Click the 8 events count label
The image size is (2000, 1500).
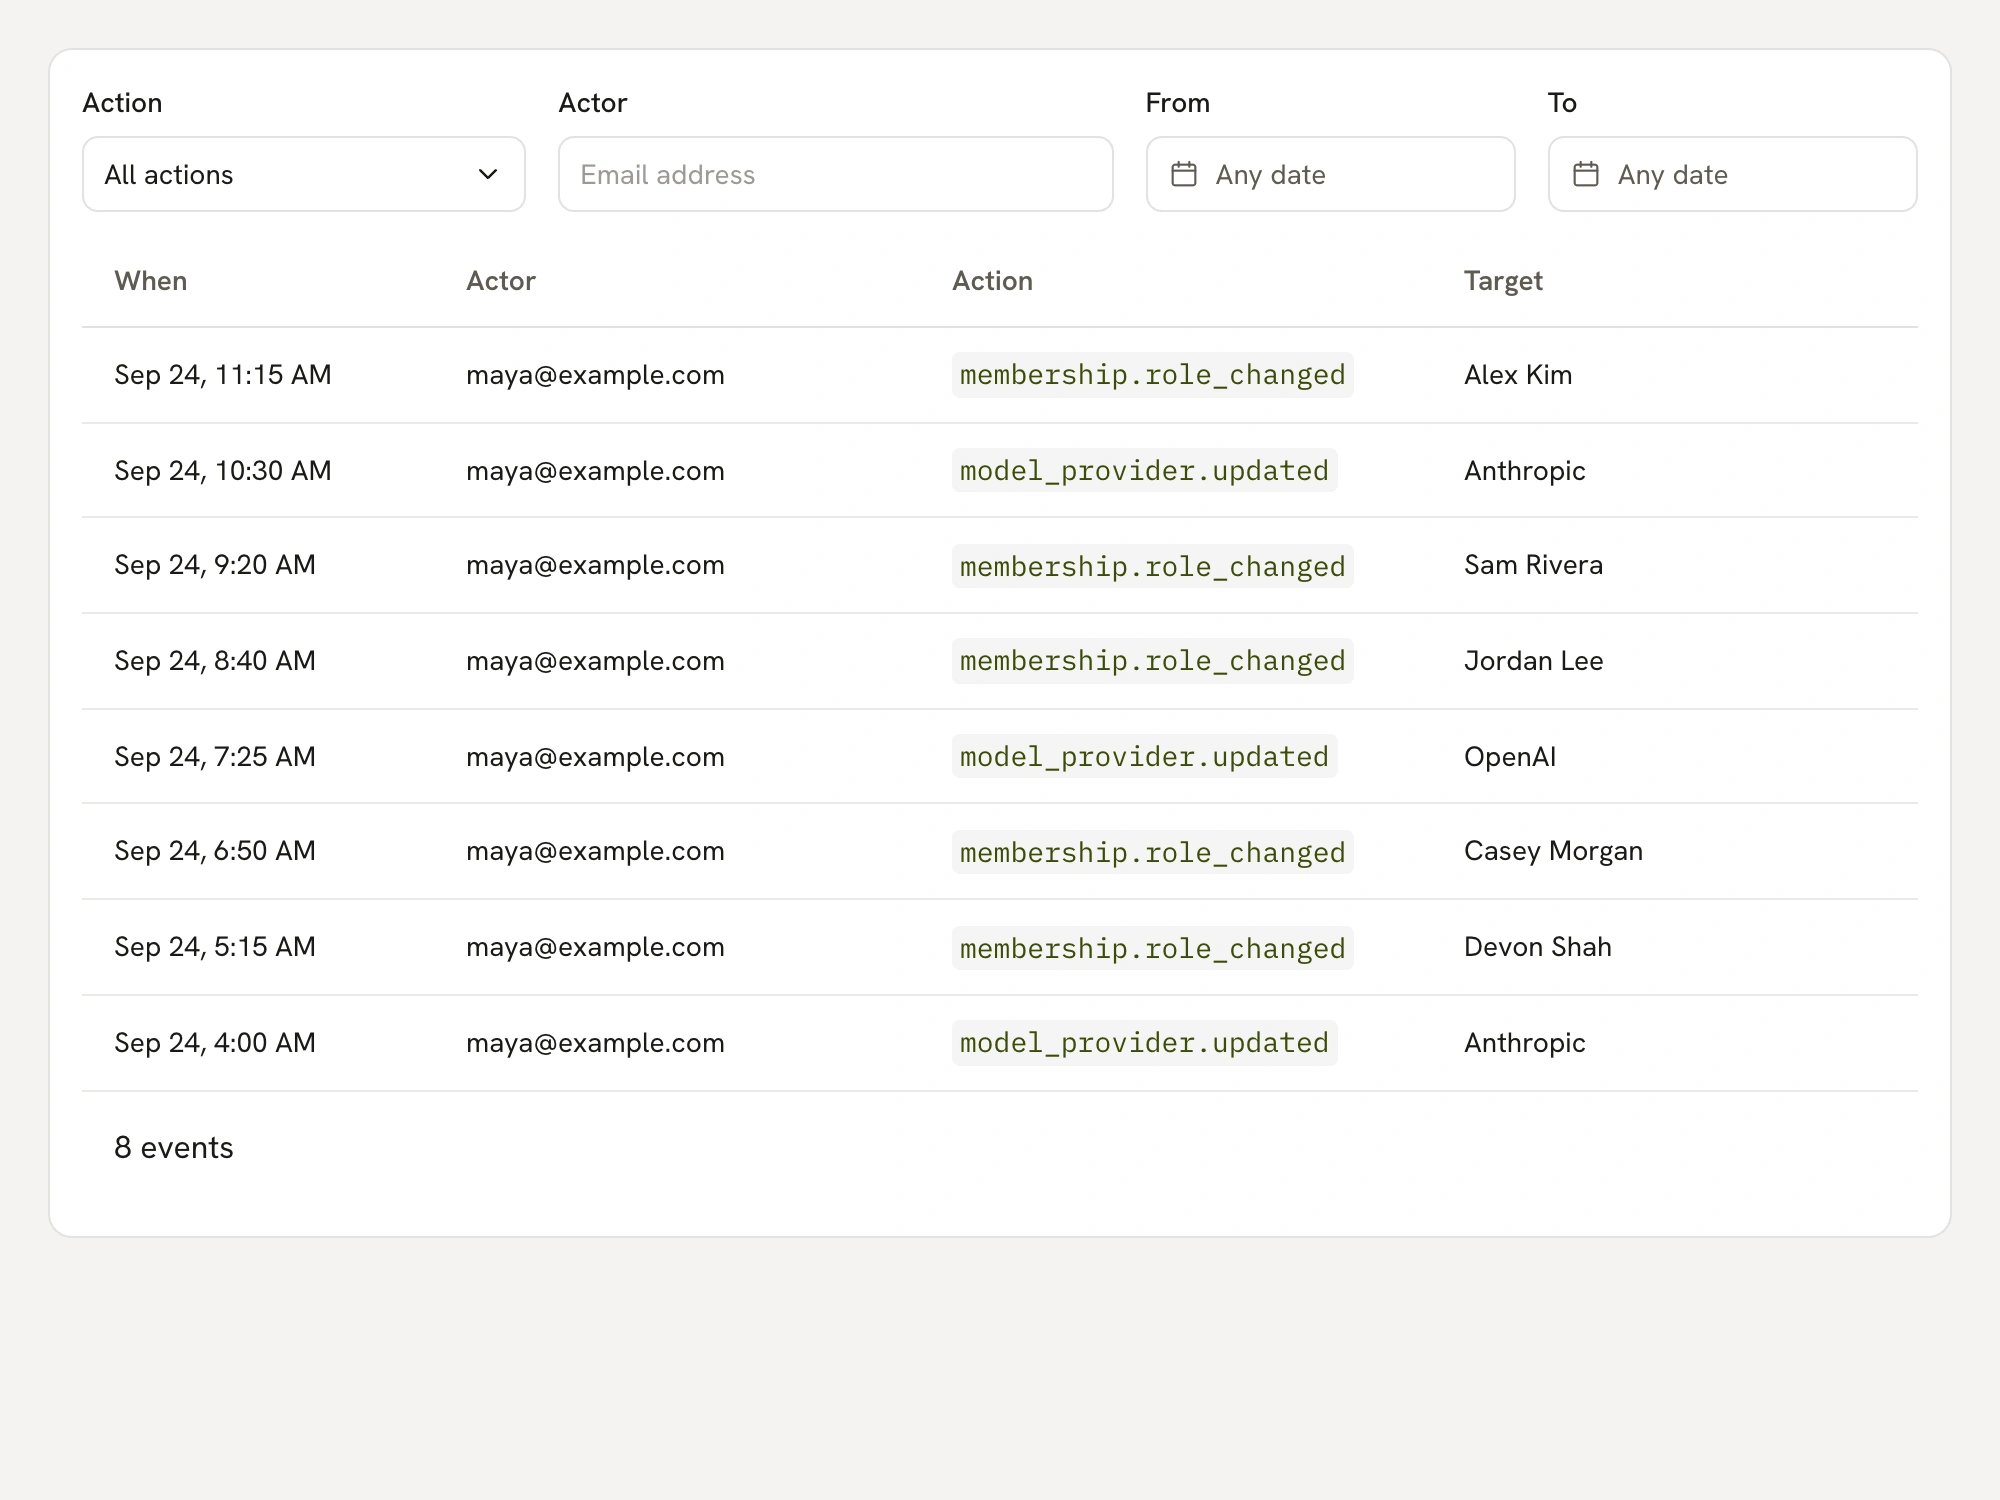pos(174,1147)
